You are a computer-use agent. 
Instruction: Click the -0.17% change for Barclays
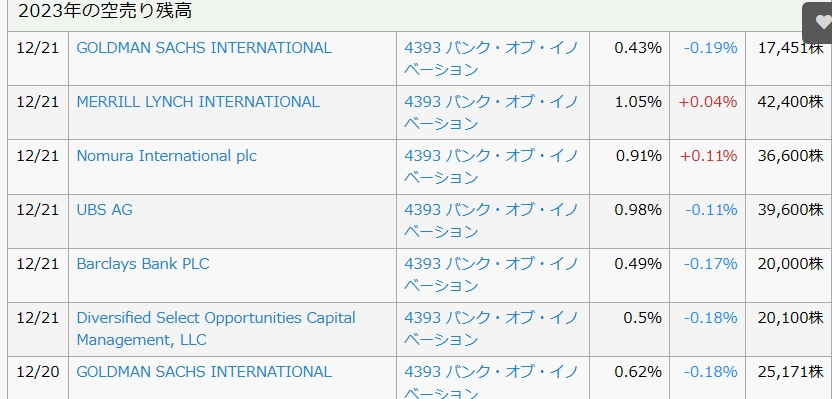tap(710, 264)
